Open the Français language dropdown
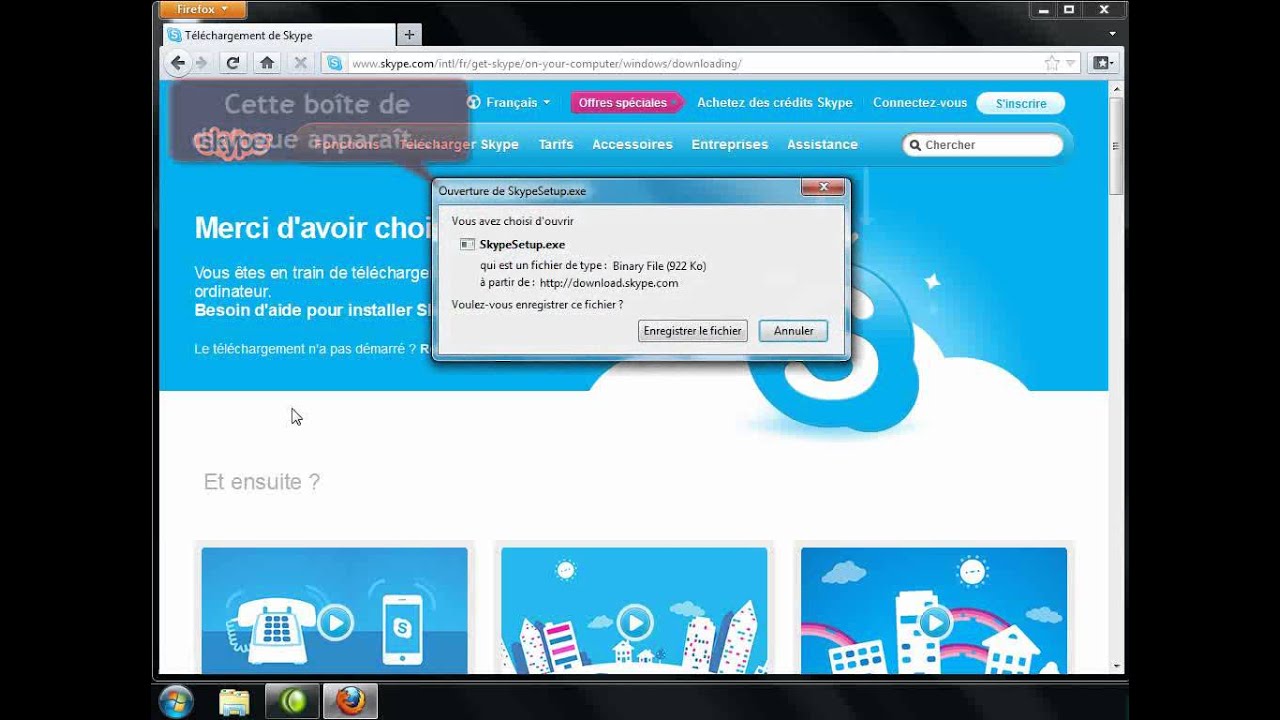 (509, 102)
